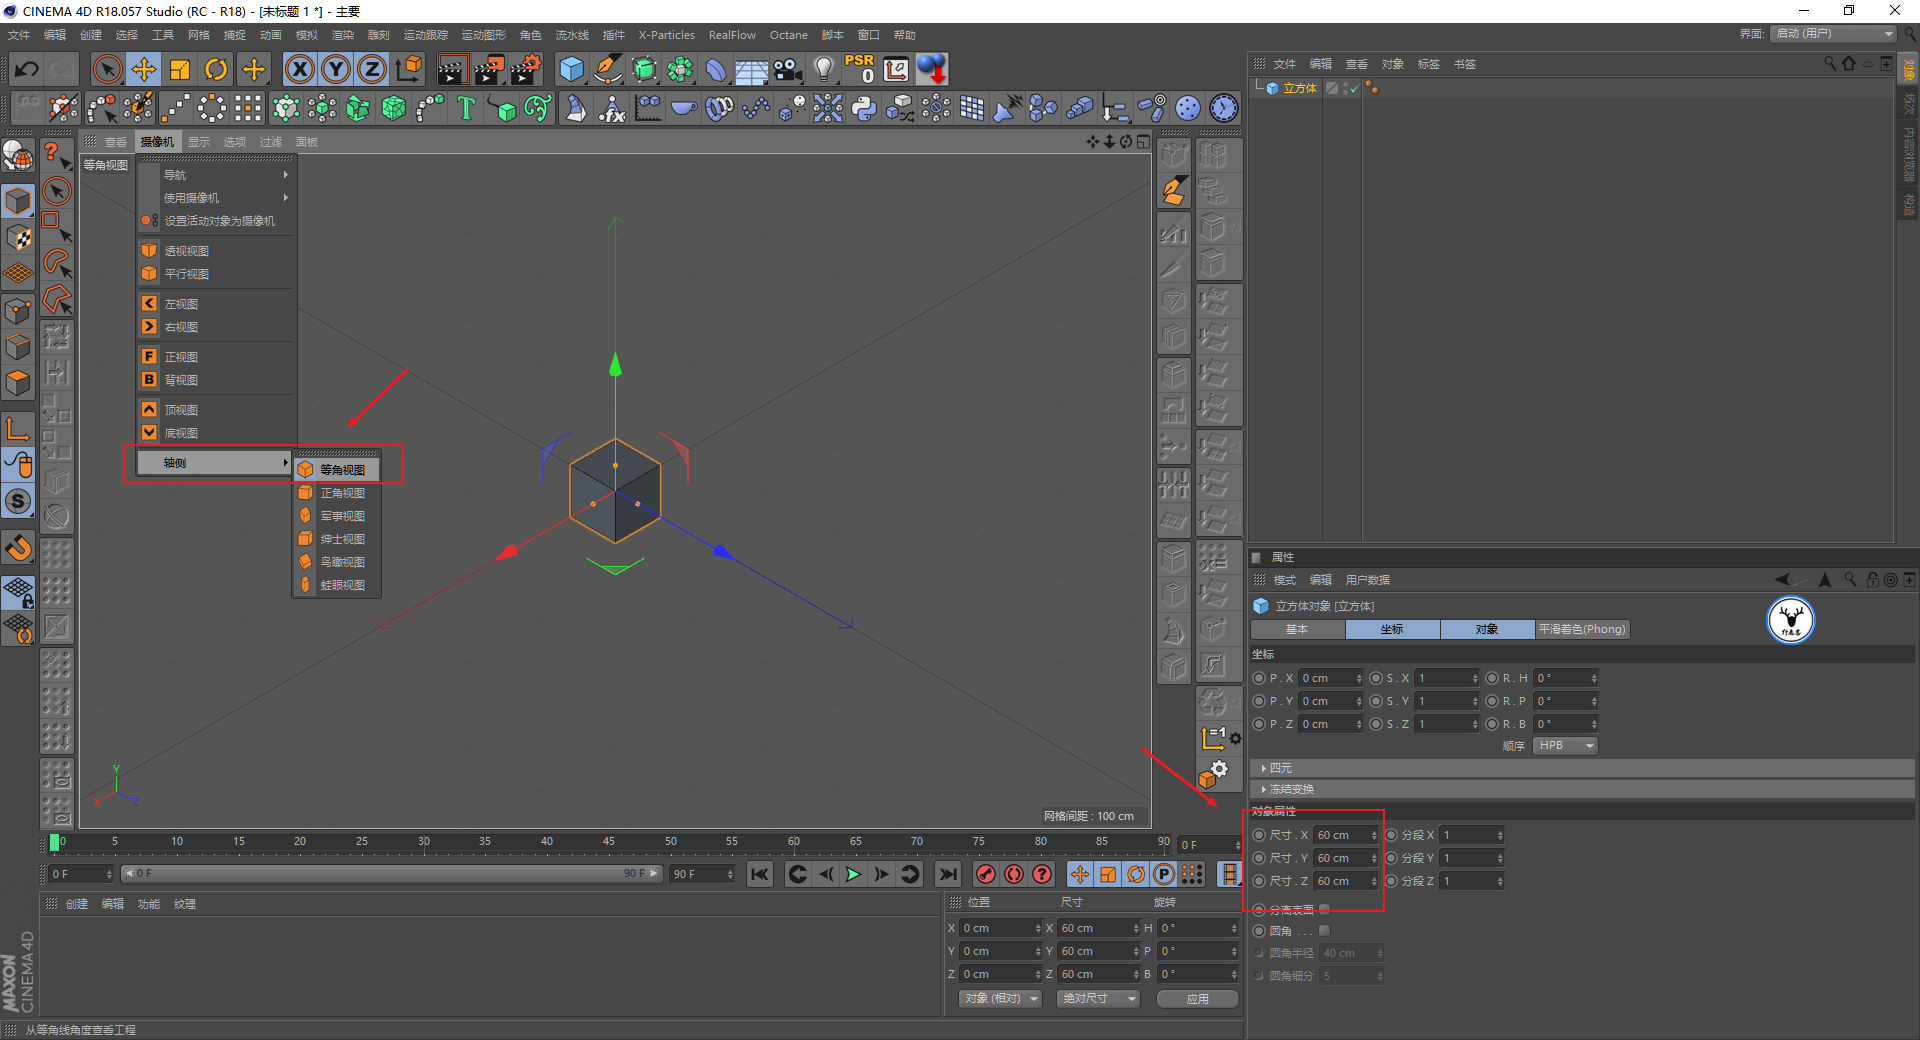Open the 界面 启动(用户) layout dropdown
1920x1040 pixels.
tap(1834, 34)
